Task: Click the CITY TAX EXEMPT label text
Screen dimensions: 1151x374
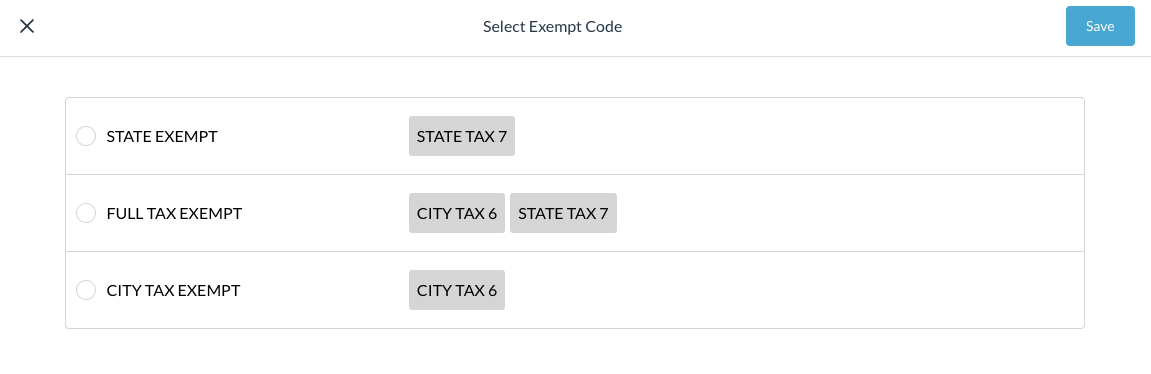Action: pos(173,291)
